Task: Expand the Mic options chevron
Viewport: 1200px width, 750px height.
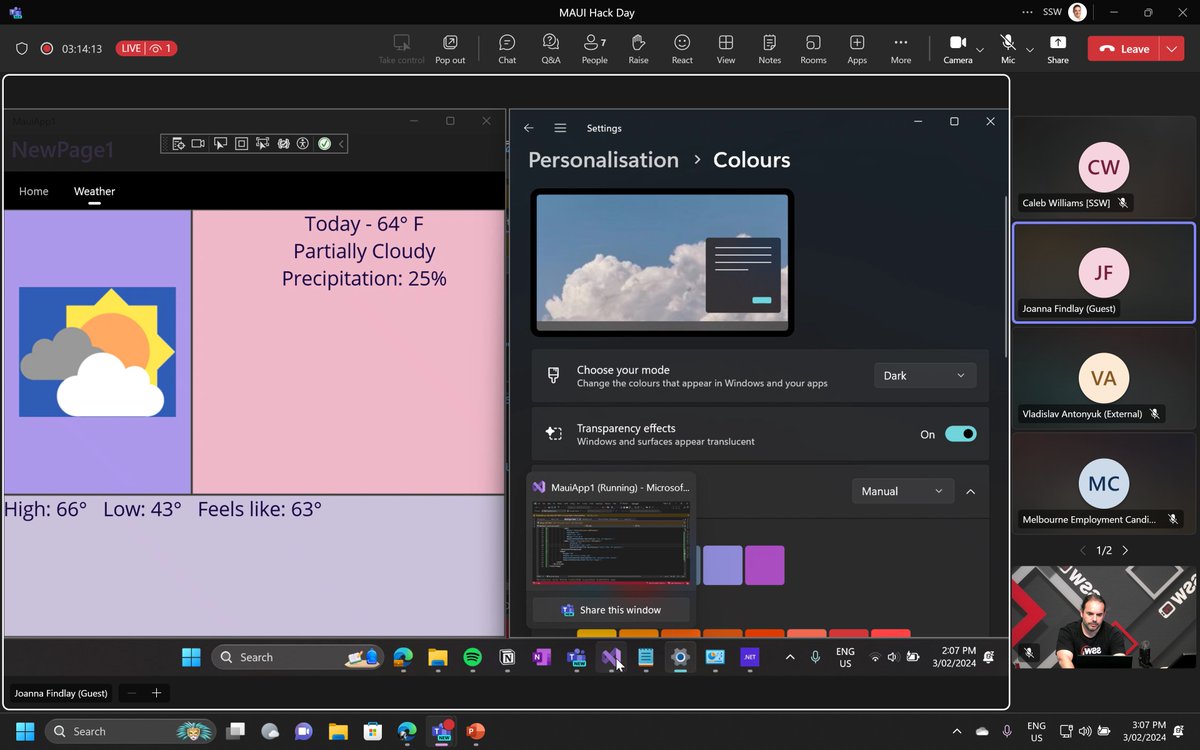Action: (x=1030, y=49)
